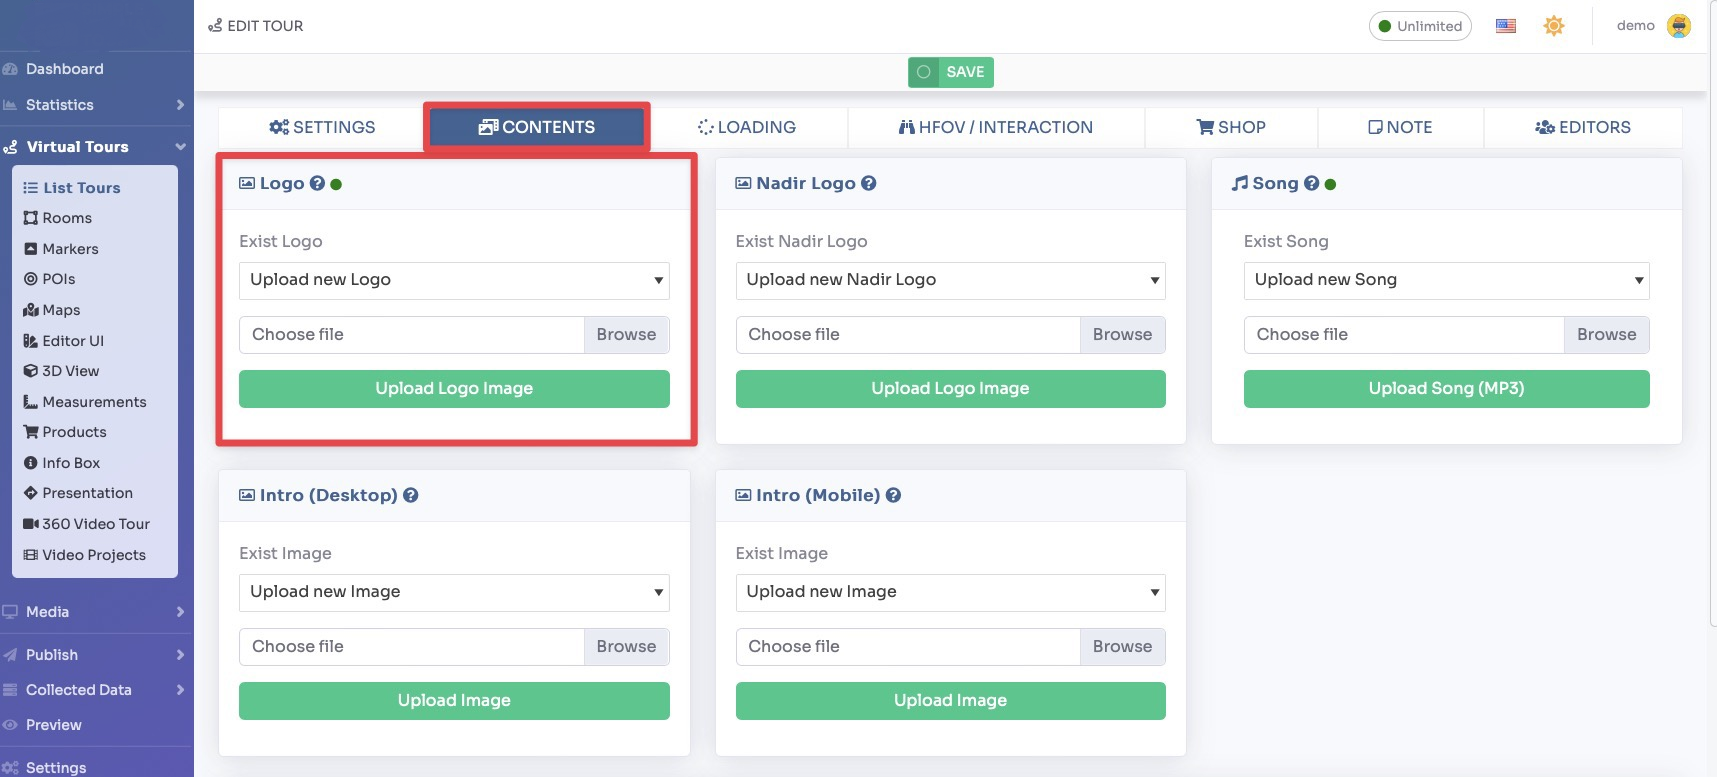Click Upload Image in Intro (Desktop)
The height and width of the screenshot is (777, 1717).
454,701
